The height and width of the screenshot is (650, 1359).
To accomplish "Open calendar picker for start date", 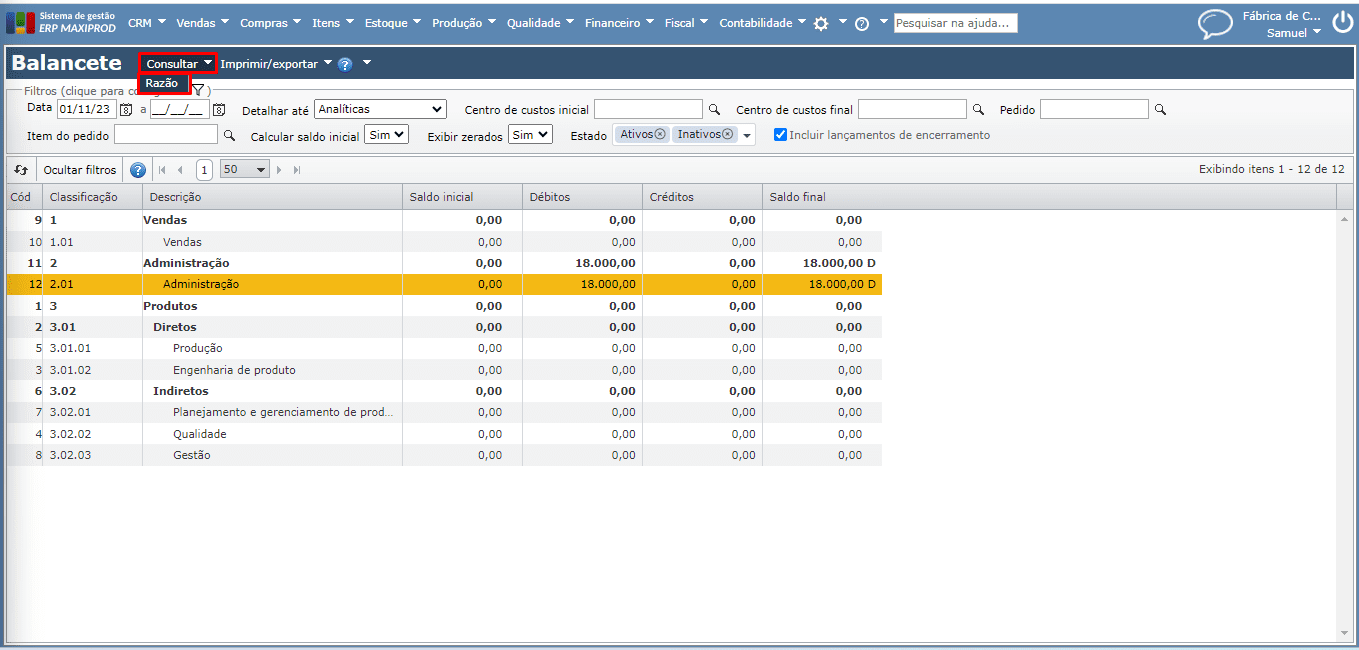I will point(126,109).
